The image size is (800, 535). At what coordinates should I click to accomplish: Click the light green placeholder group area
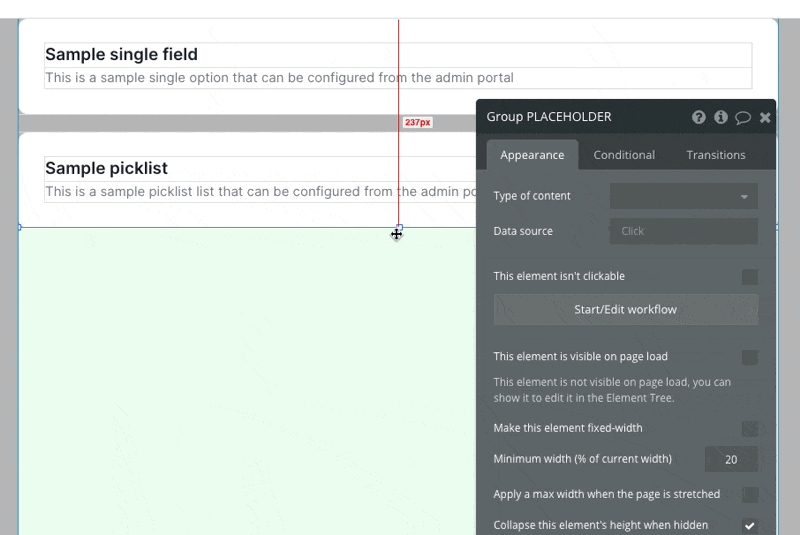(240, 380)
